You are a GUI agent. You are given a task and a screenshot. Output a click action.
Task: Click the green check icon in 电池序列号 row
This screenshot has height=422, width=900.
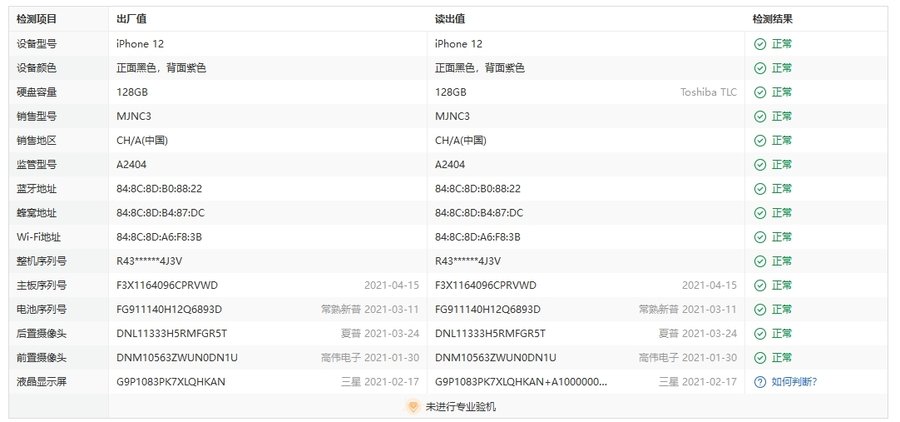(760, 309)
